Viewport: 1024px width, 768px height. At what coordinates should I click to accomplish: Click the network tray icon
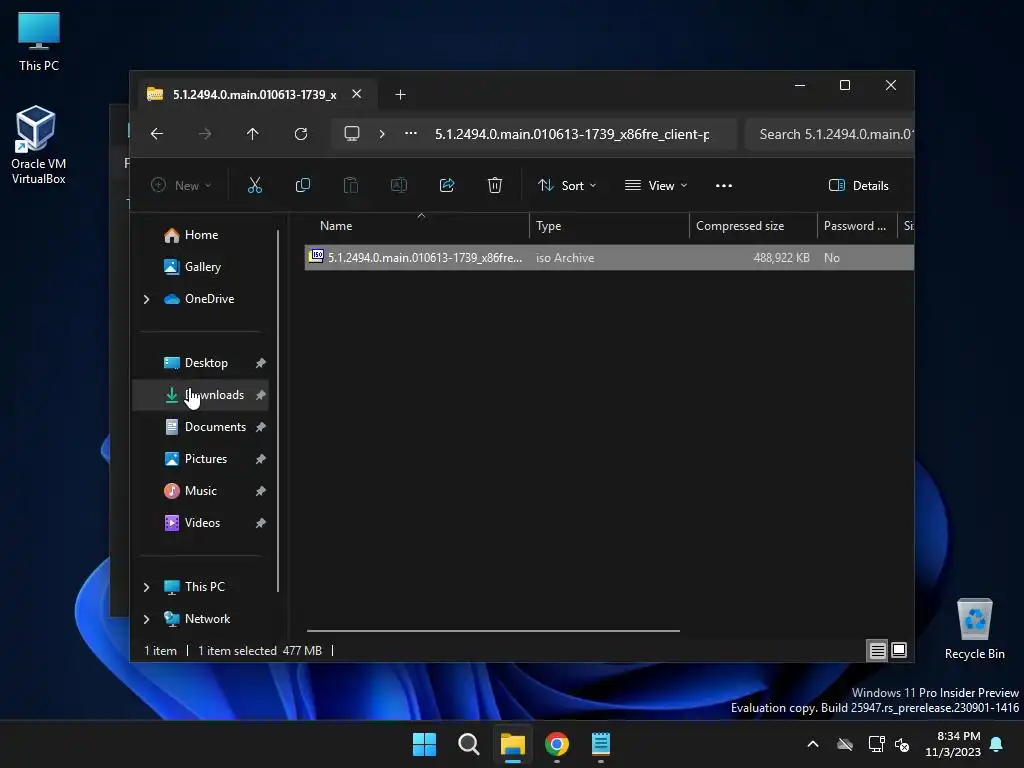(x=876, y=744)
